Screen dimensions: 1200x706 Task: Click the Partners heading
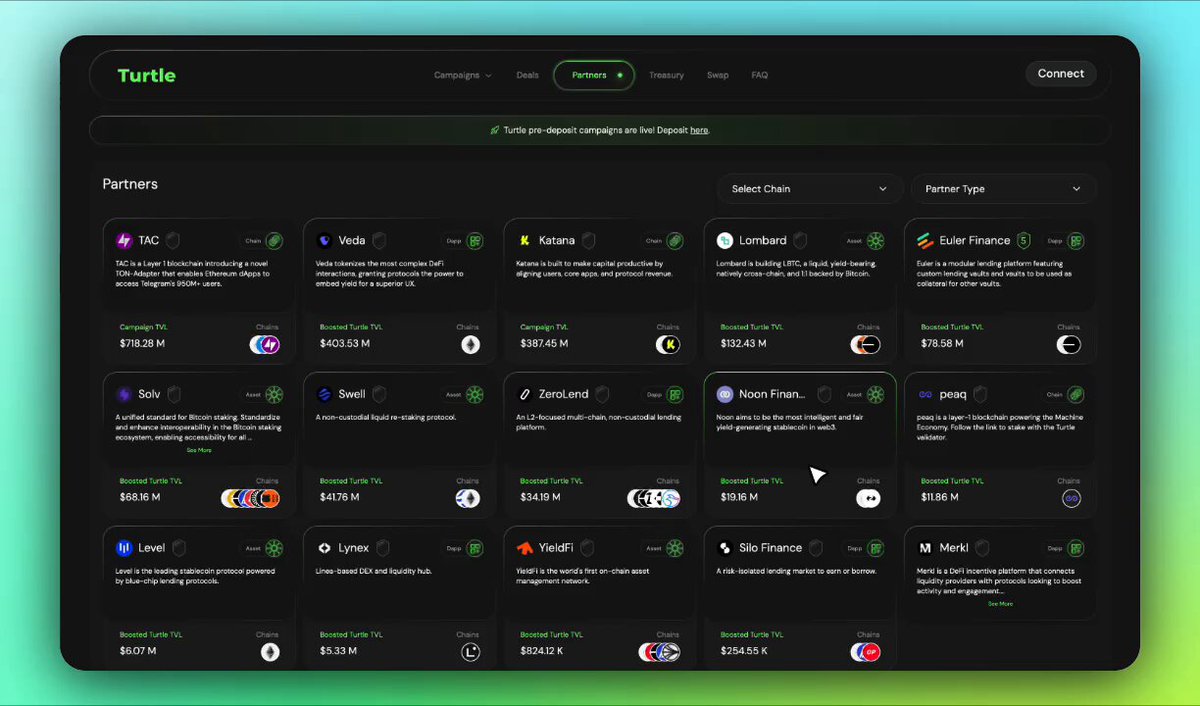coord(130,184)
